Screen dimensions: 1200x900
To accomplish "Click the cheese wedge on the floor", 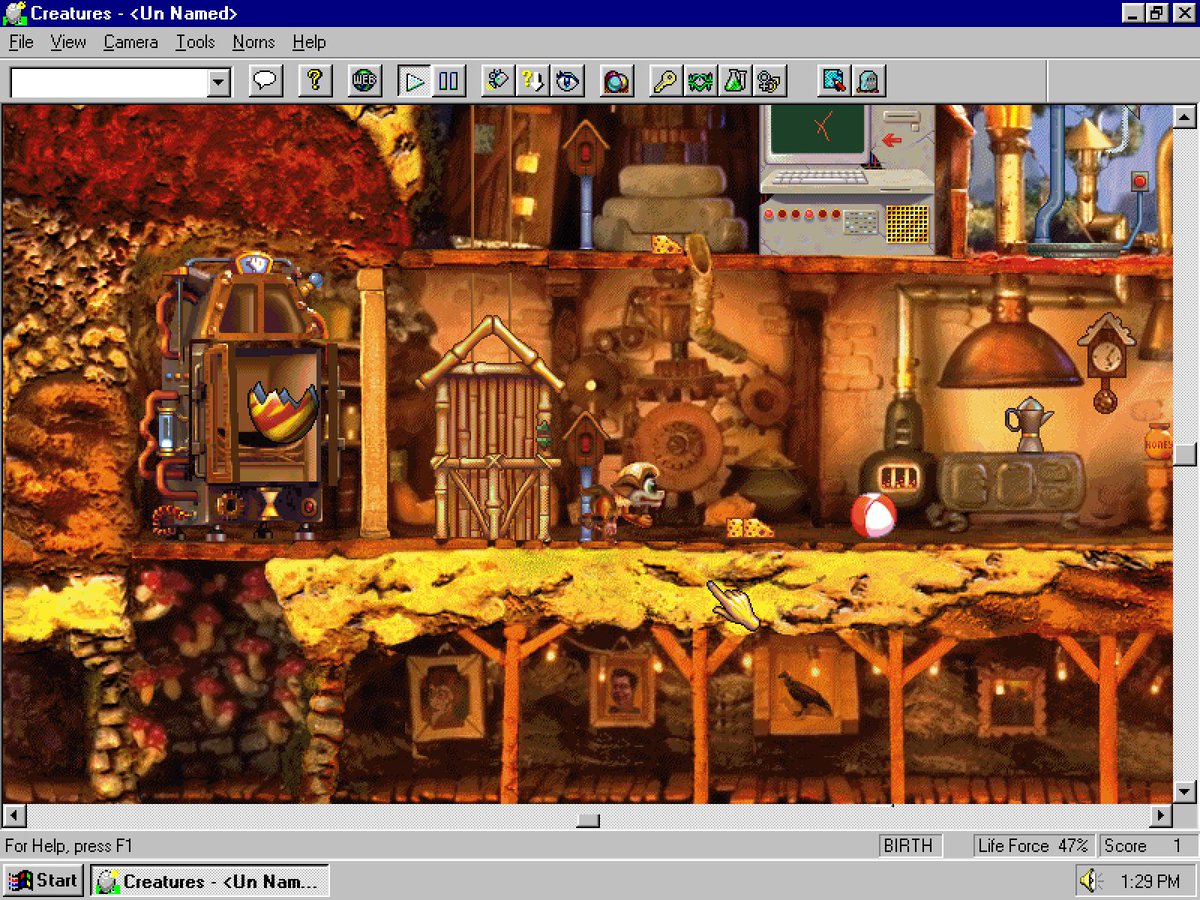I will [x=750, y=528].
